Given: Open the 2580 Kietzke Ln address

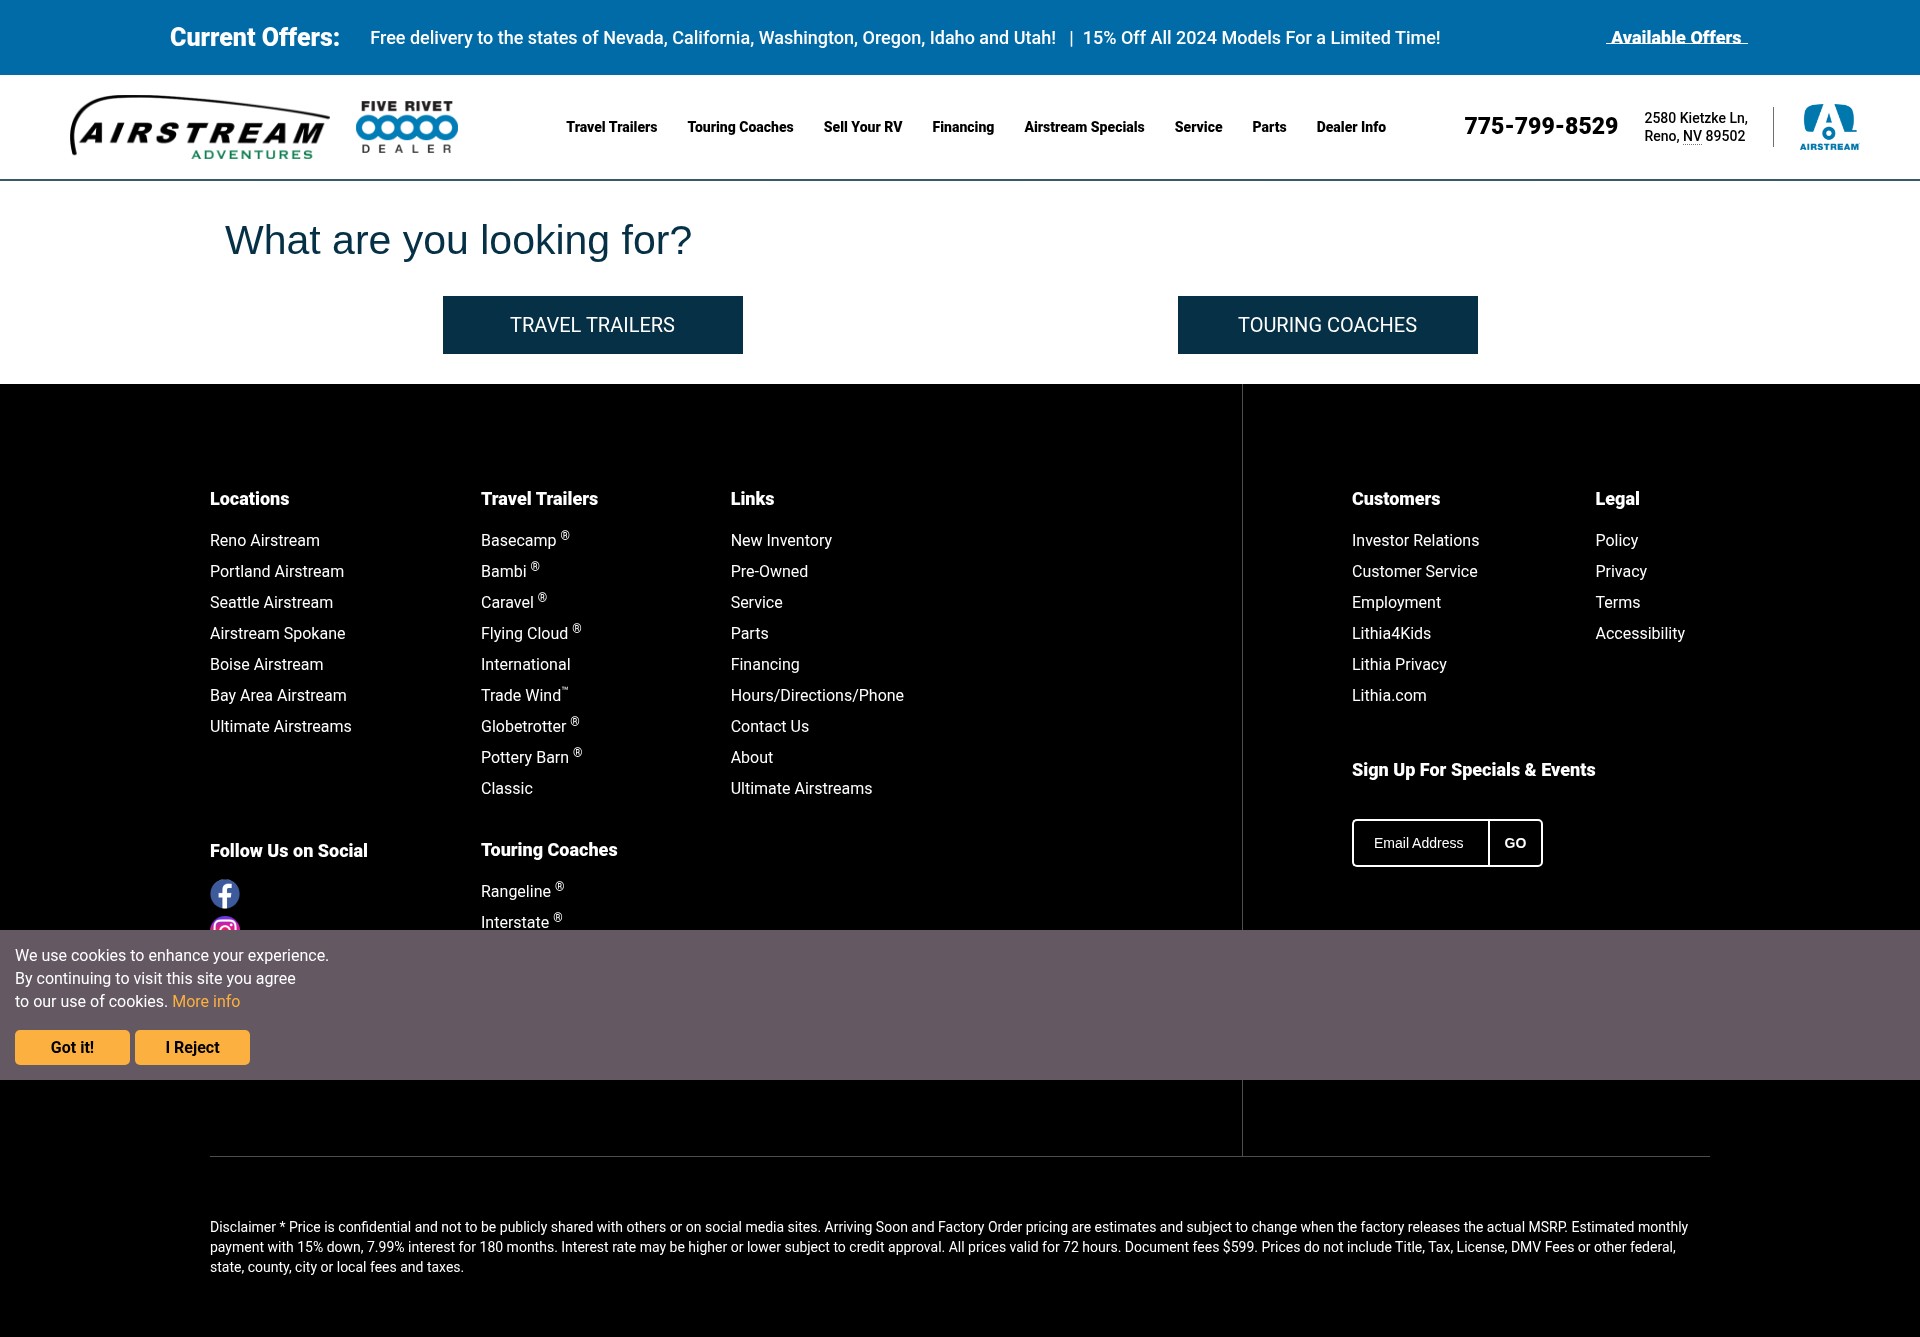Looking at the screenshot, I should (x=1696, y=127).
